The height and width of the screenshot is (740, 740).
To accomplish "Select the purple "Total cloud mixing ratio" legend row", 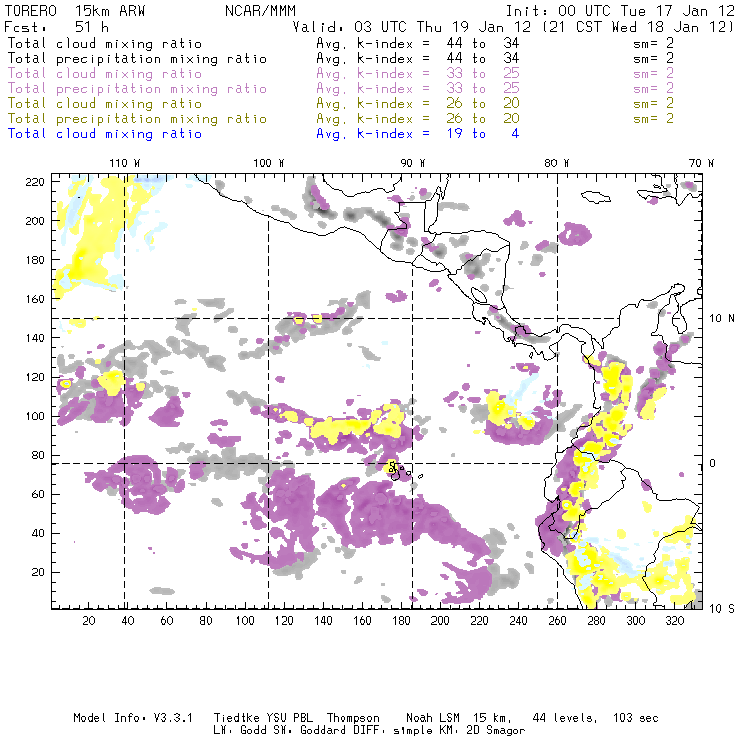I will coord(105,74).
